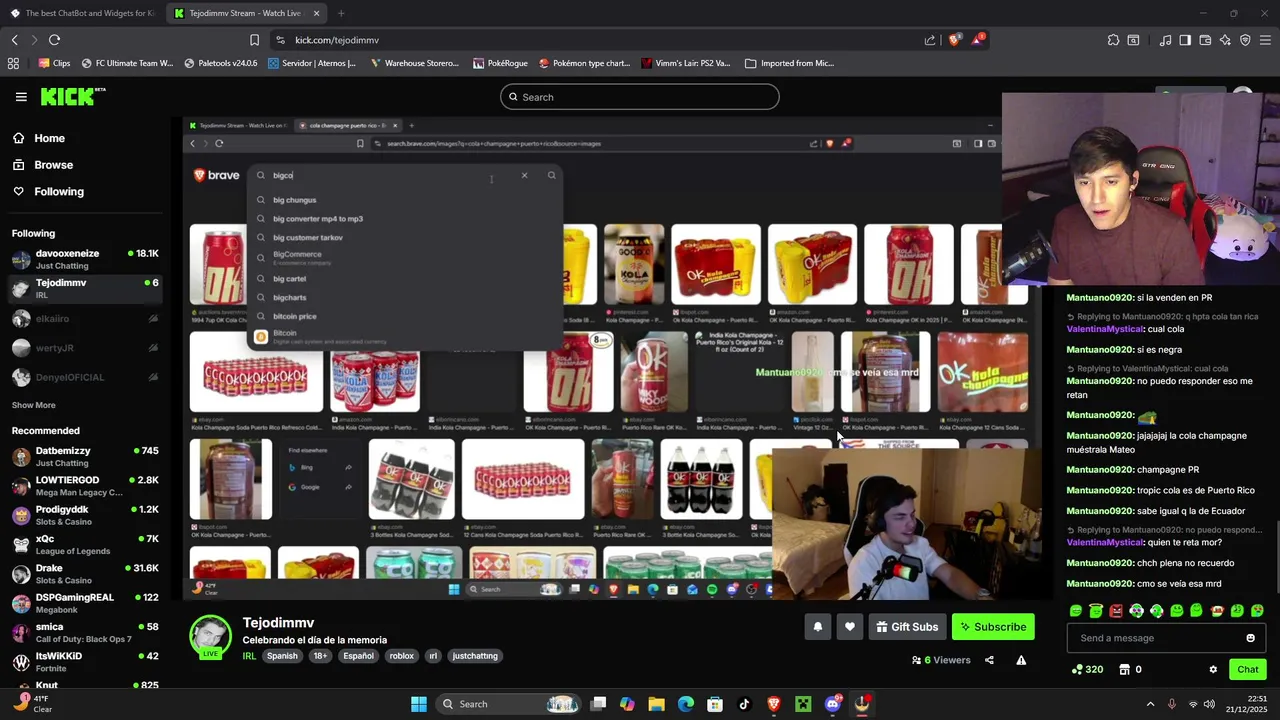
Task: Open the Kick logo homepage
Action: tap(73, 96)
